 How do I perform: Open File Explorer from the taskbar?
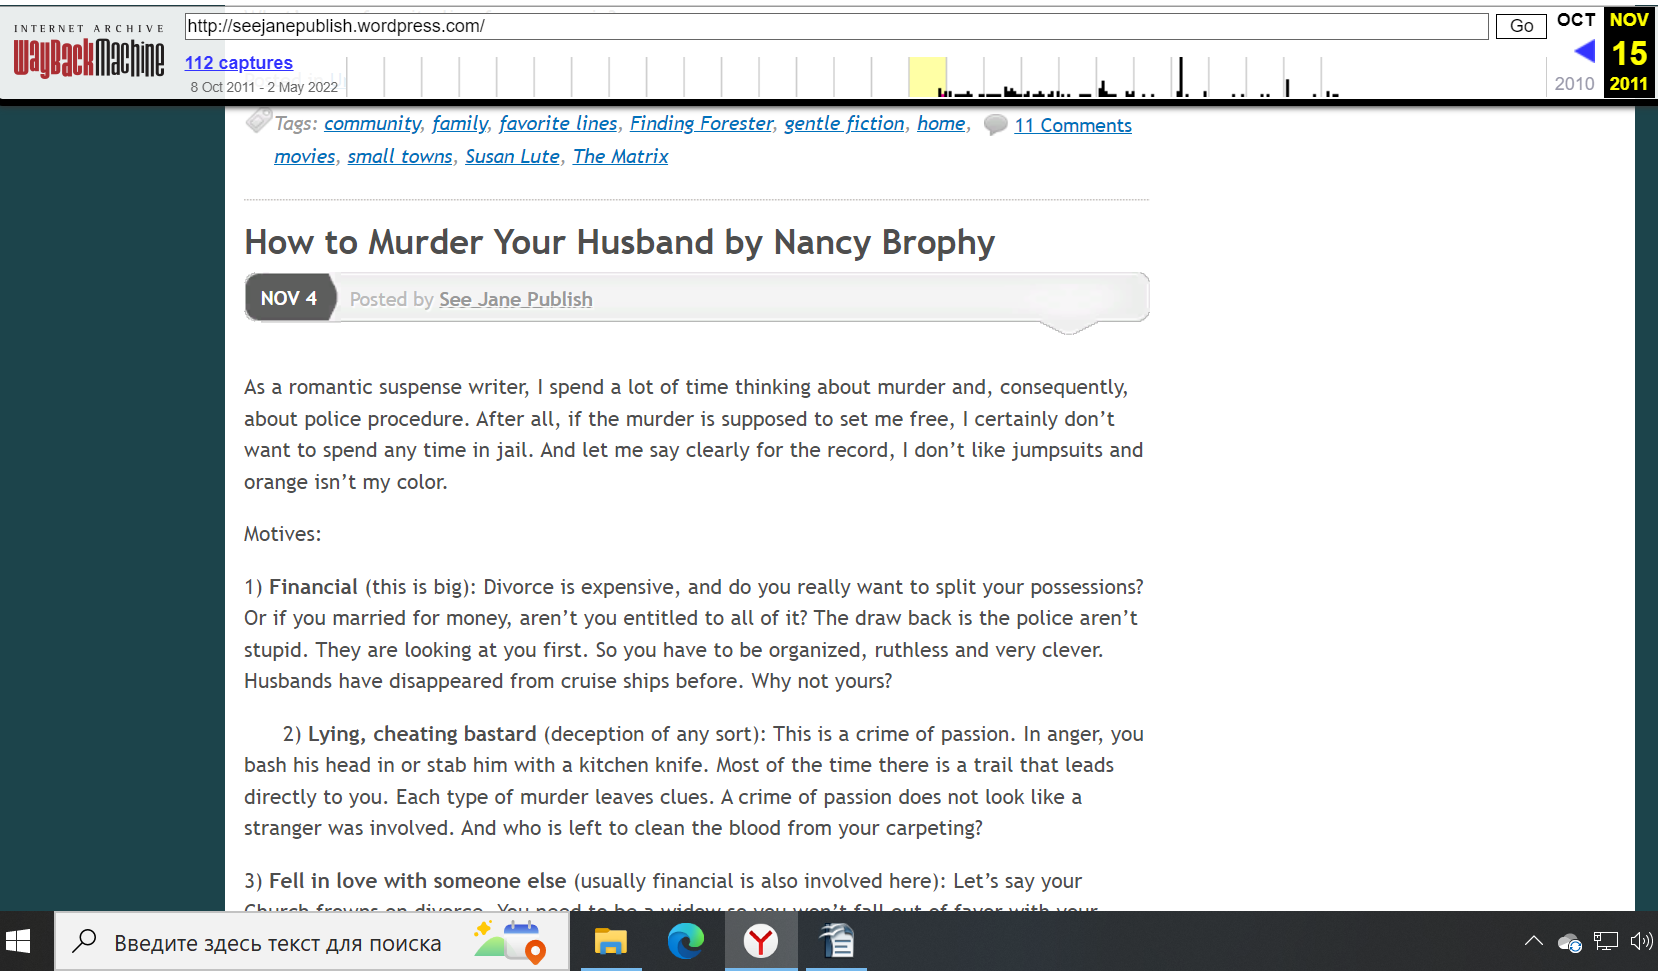coord(610,942)
